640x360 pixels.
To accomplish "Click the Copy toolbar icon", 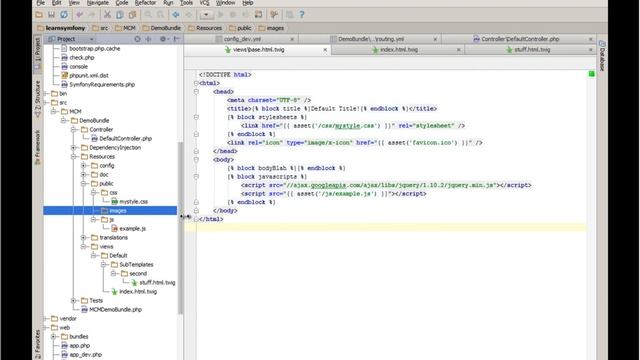I will tap(120, 15).
